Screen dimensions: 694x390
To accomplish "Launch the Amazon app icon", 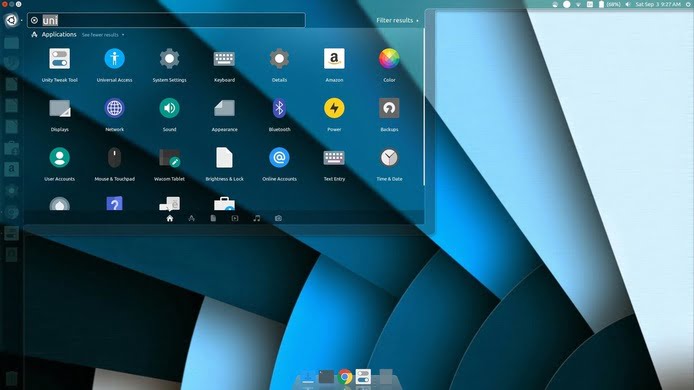I will coord(334,59).
